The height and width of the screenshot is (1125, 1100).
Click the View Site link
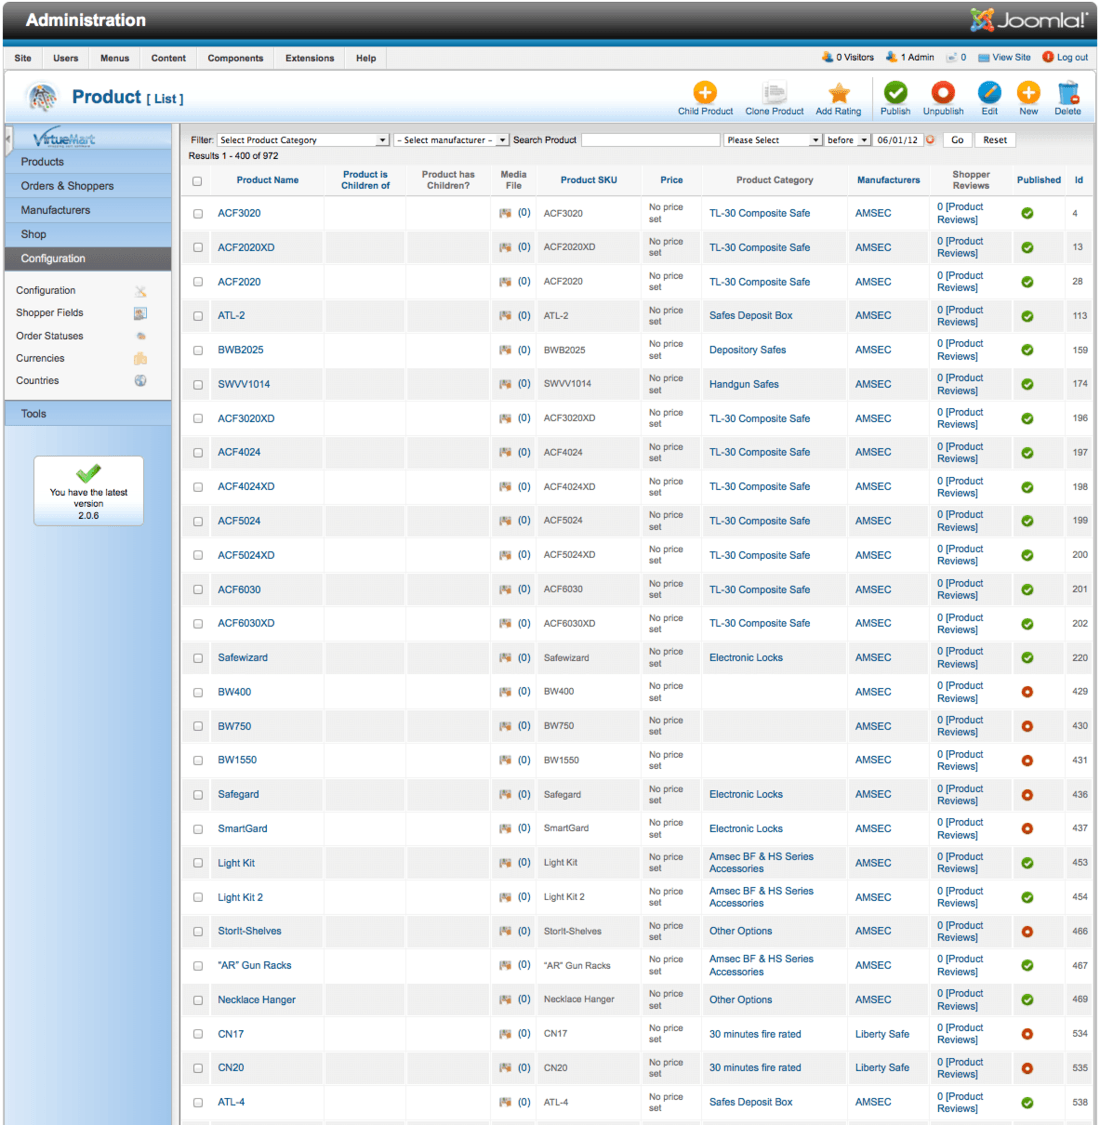click(x=1005, y=57)
